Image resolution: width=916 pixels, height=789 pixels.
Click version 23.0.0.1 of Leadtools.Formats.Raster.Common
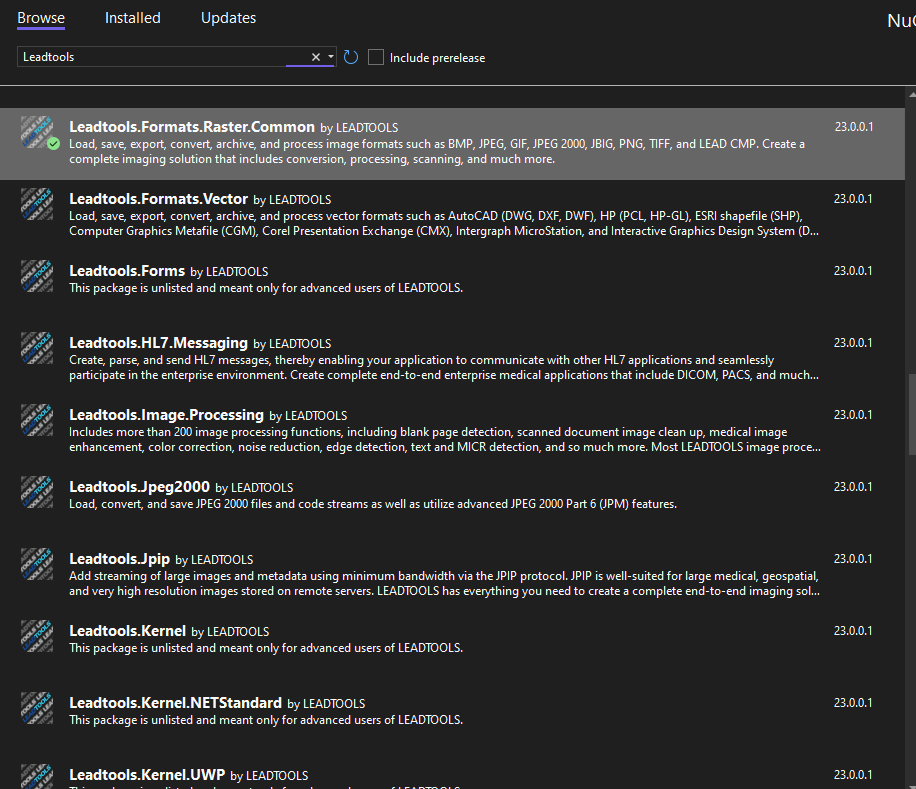click(853, 127)
